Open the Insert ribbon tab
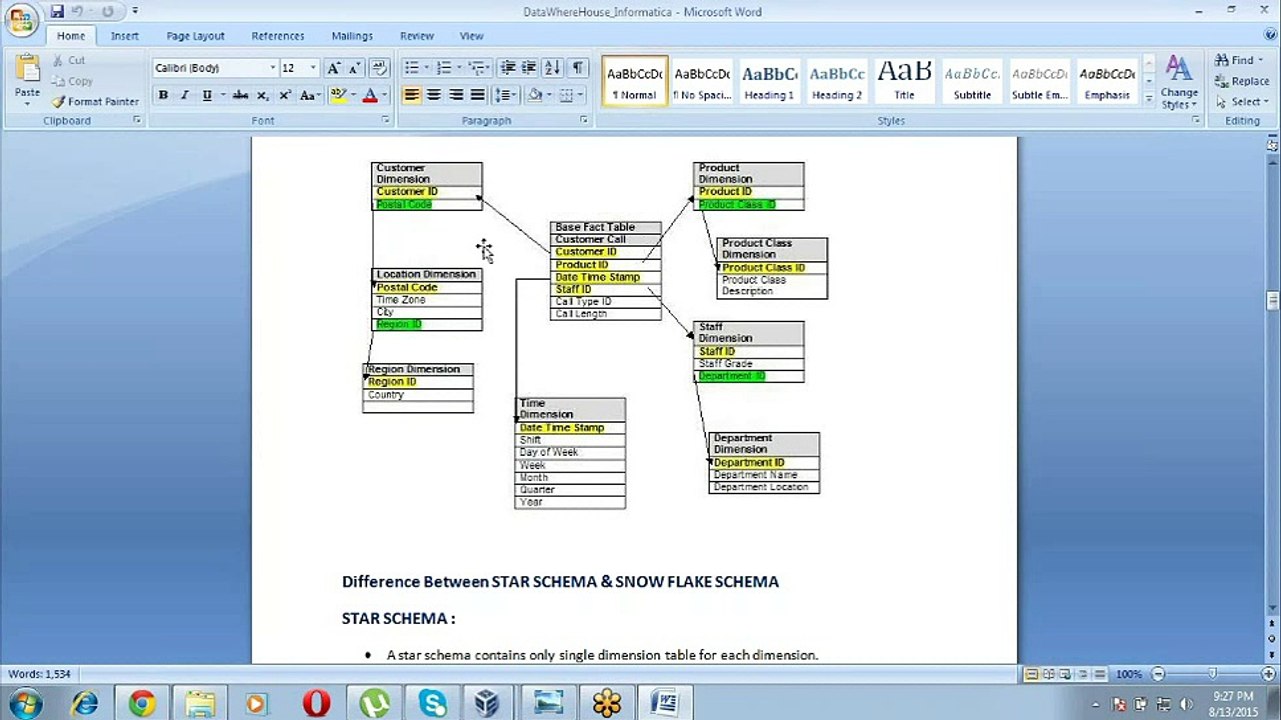 (x=125, y=36)
